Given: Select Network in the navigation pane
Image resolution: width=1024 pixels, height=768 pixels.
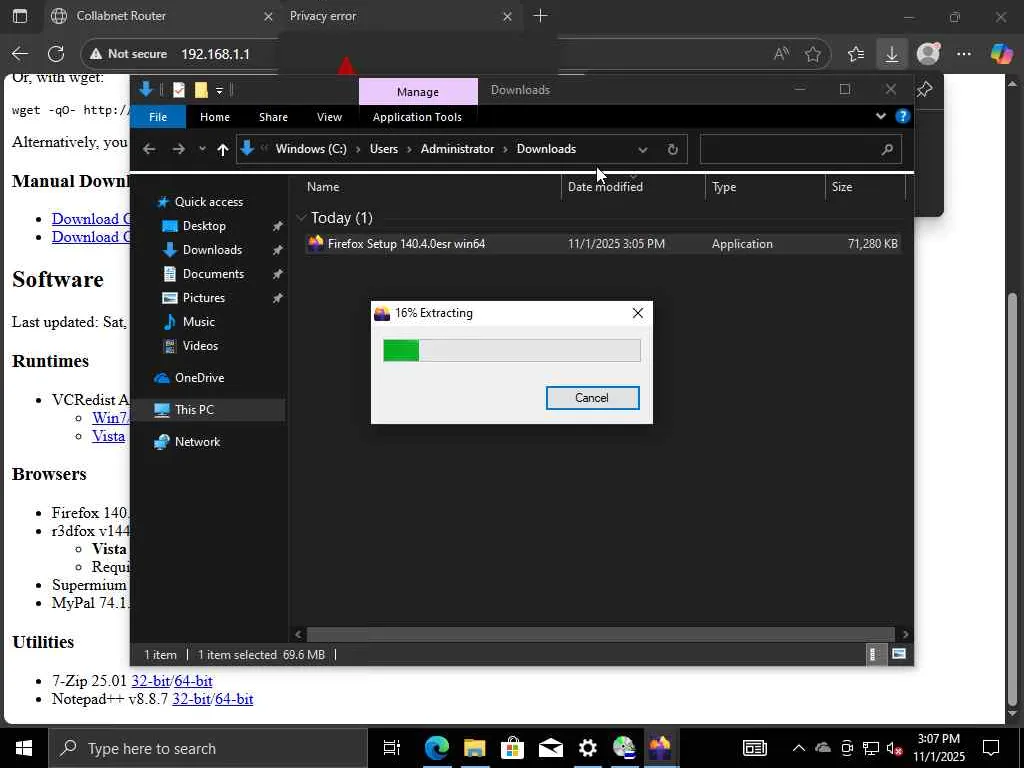Looking at the screenshot, I should coord(197,441).
